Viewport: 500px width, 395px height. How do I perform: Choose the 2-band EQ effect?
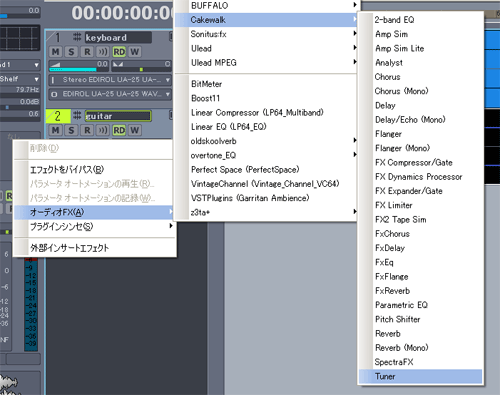[x=420, y=20]
